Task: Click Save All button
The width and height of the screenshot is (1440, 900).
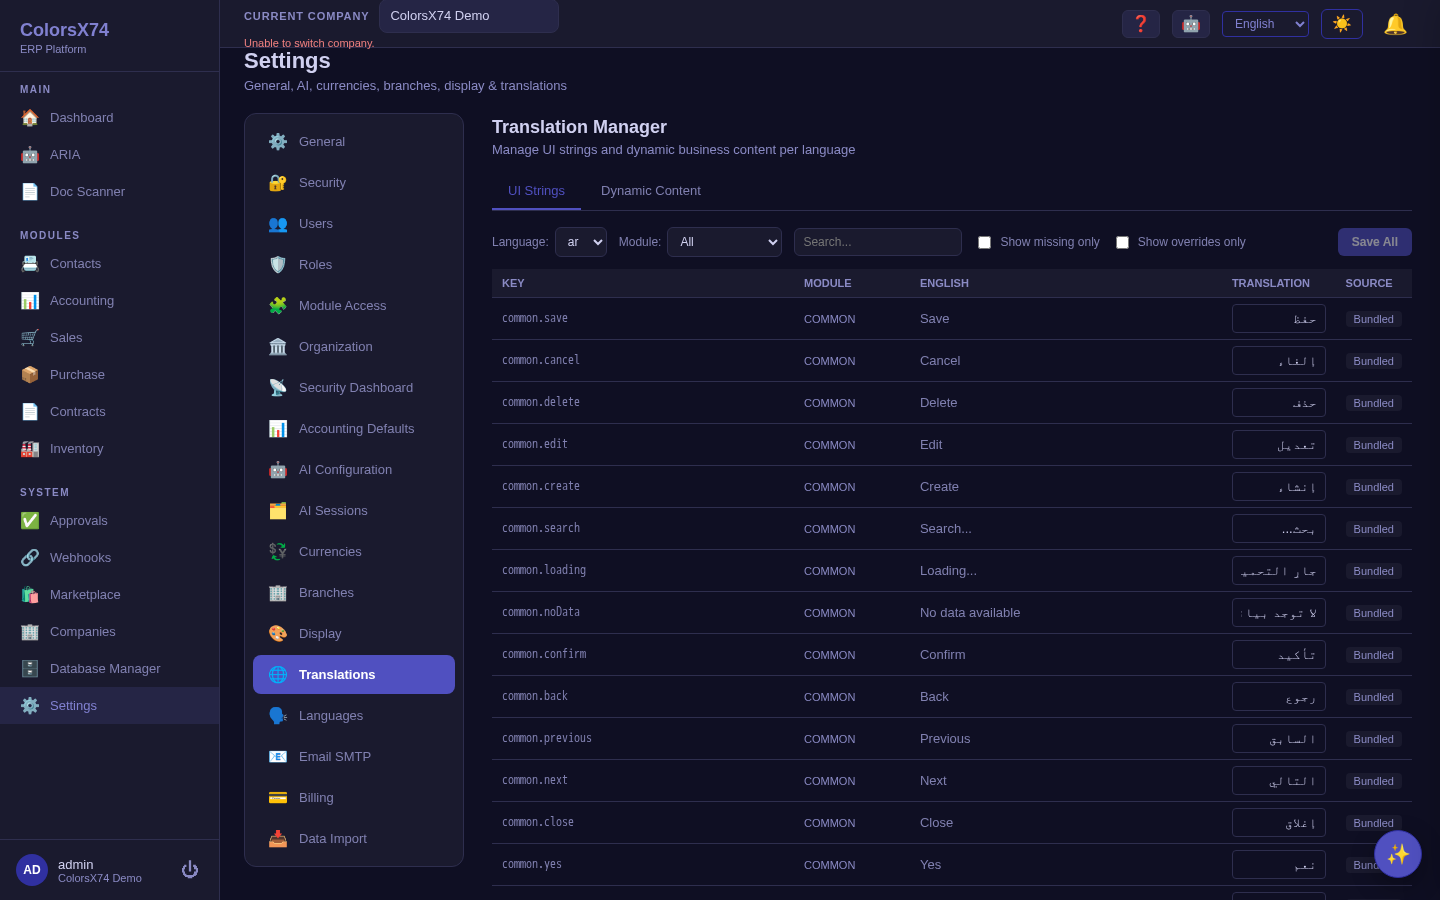Action: pyautogui.click(x=1375, y=242)
